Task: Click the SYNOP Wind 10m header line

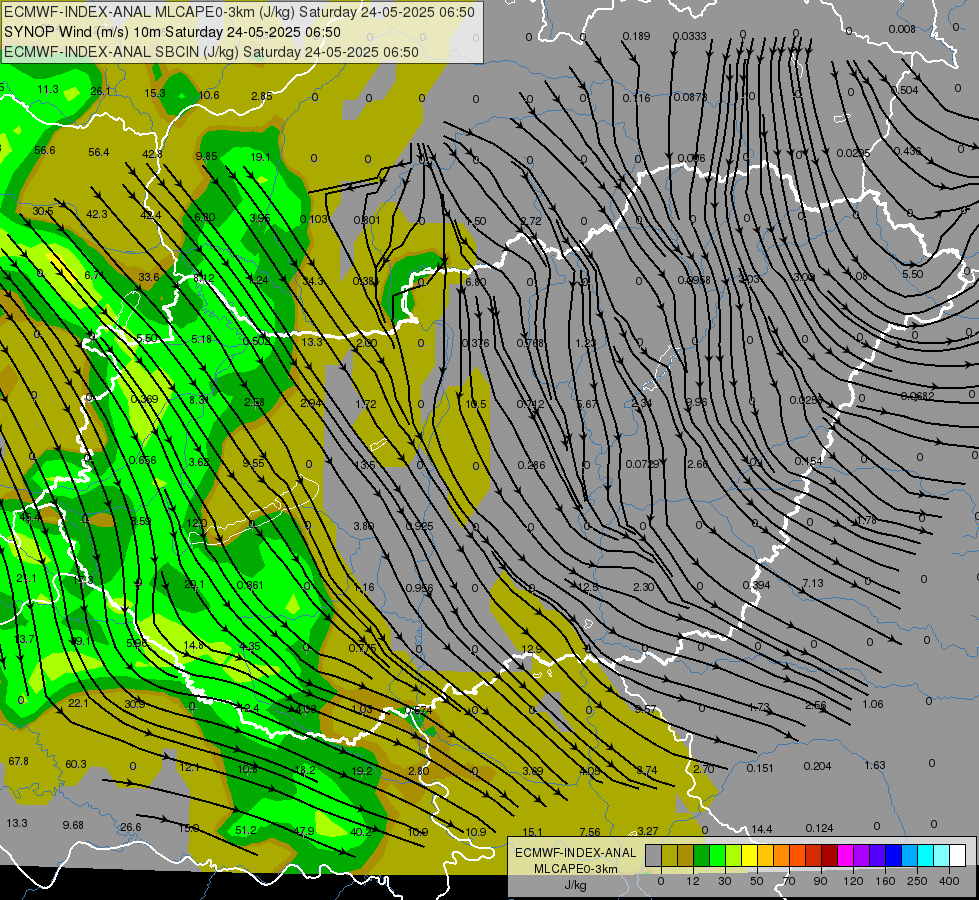Action: pyautogui.click(x=172, y=32)
